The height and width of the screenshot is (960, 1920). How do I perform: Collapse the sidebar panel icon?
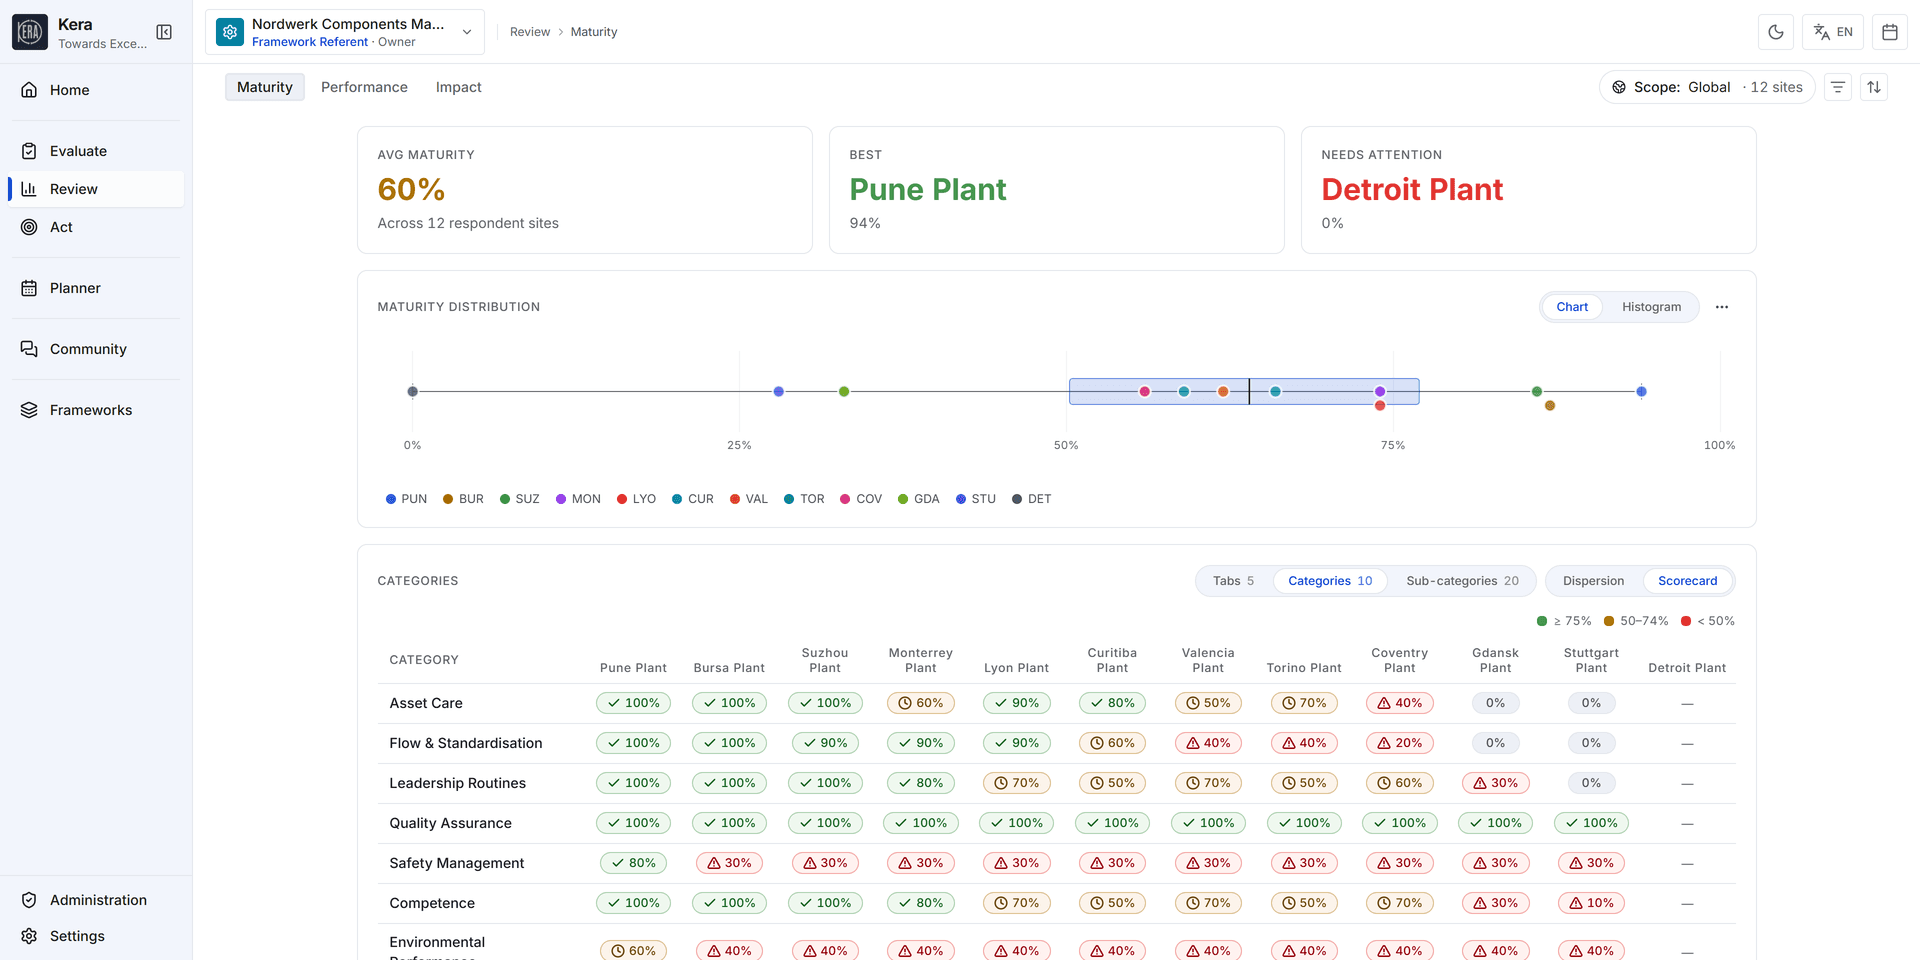pyautogui.click(x=164, y=32)
